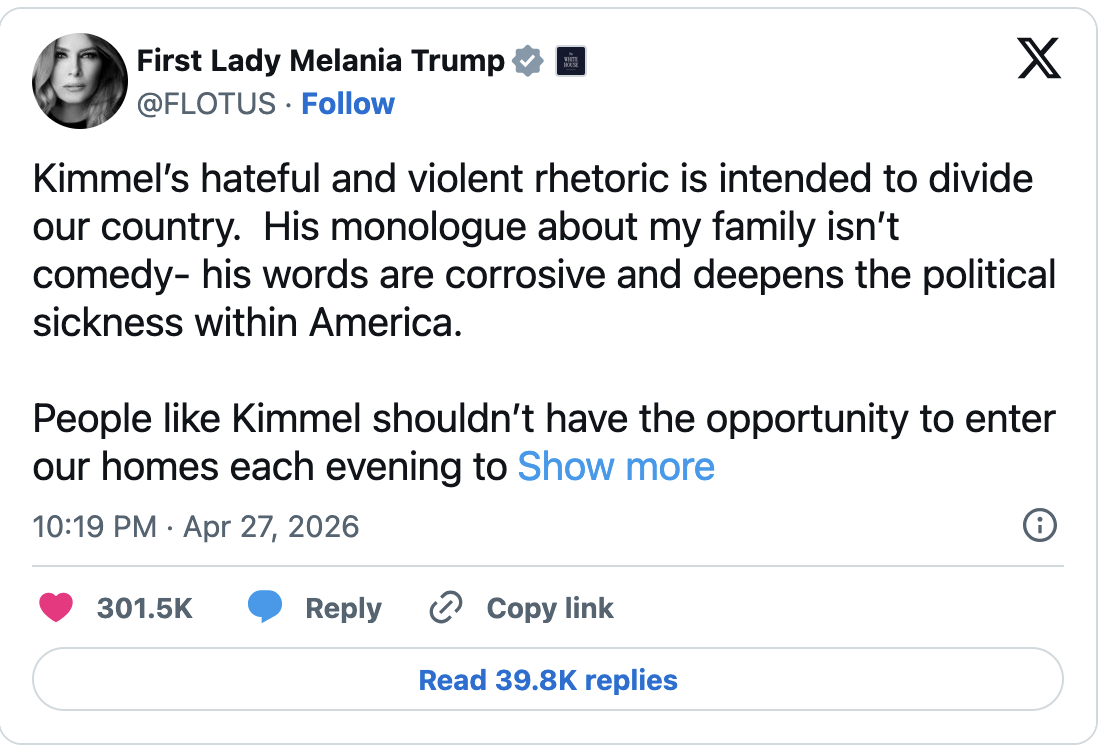Viewport: 1104px width, 754px height.
Task: Click the @FLOTUS handle
Action: pyautogui.click(x=205, y=104)
